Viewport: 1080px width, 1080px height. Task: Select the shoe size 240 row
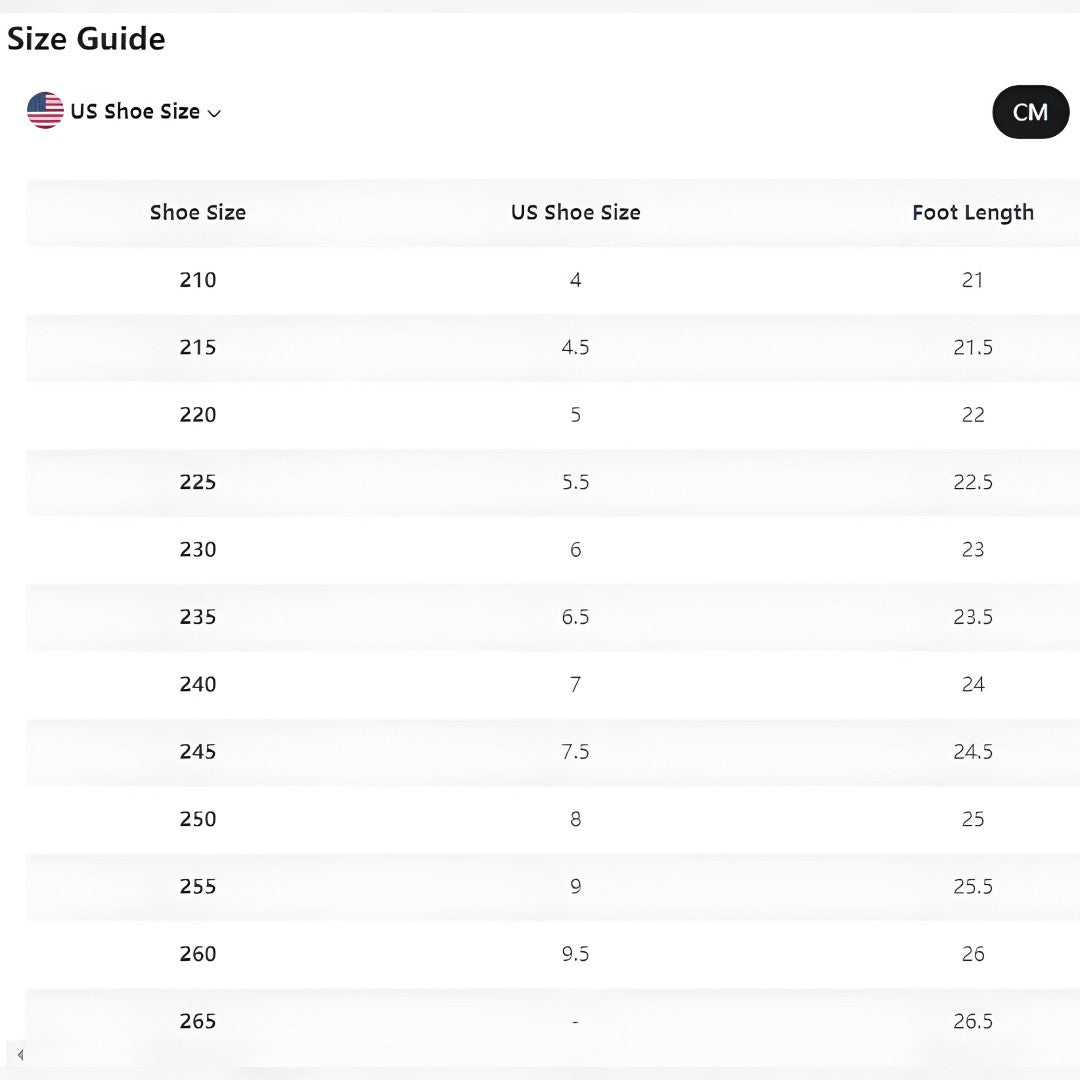point(198,685)
